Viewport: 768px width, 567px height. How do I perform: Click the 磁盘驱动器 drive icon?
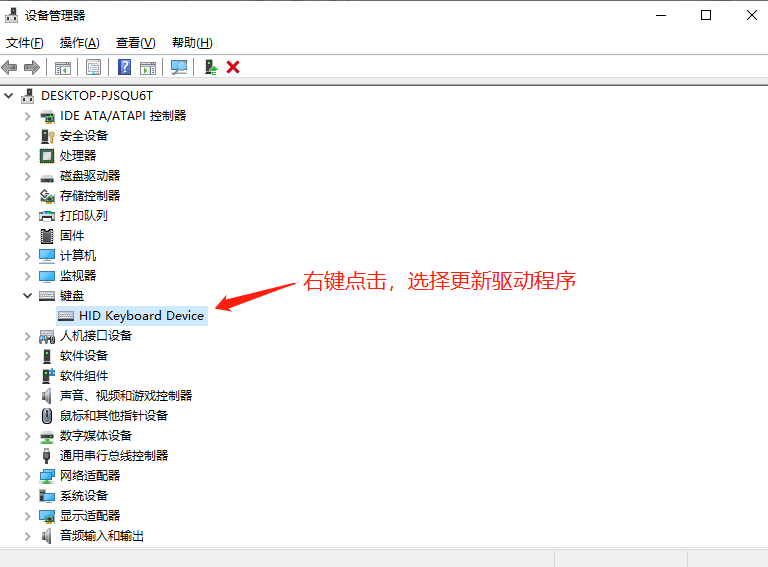point(47,177)
